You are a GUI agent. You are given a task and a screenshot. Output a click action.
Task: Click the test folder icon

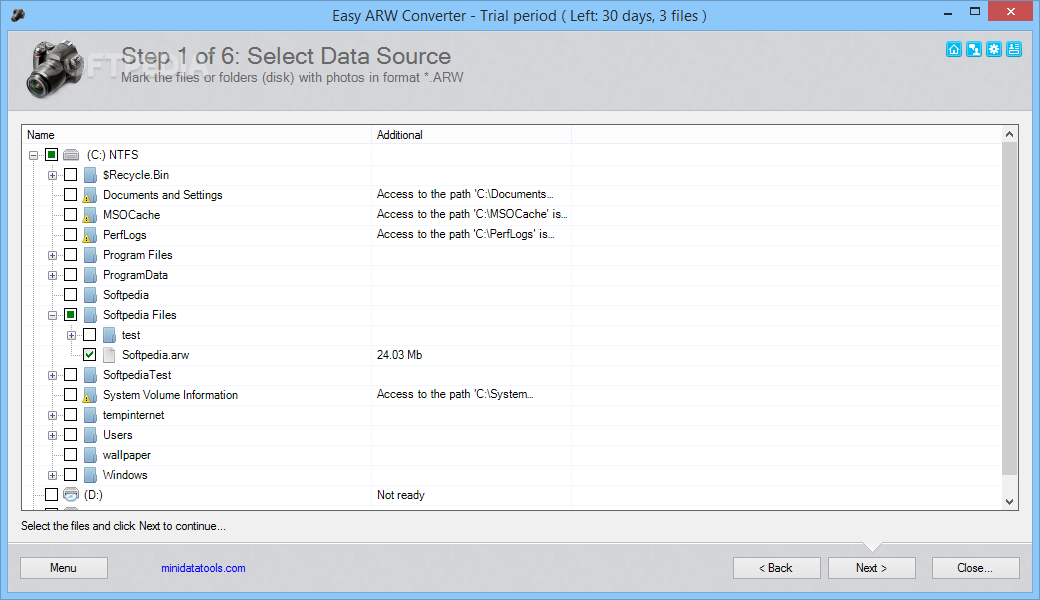click(109, 335)
